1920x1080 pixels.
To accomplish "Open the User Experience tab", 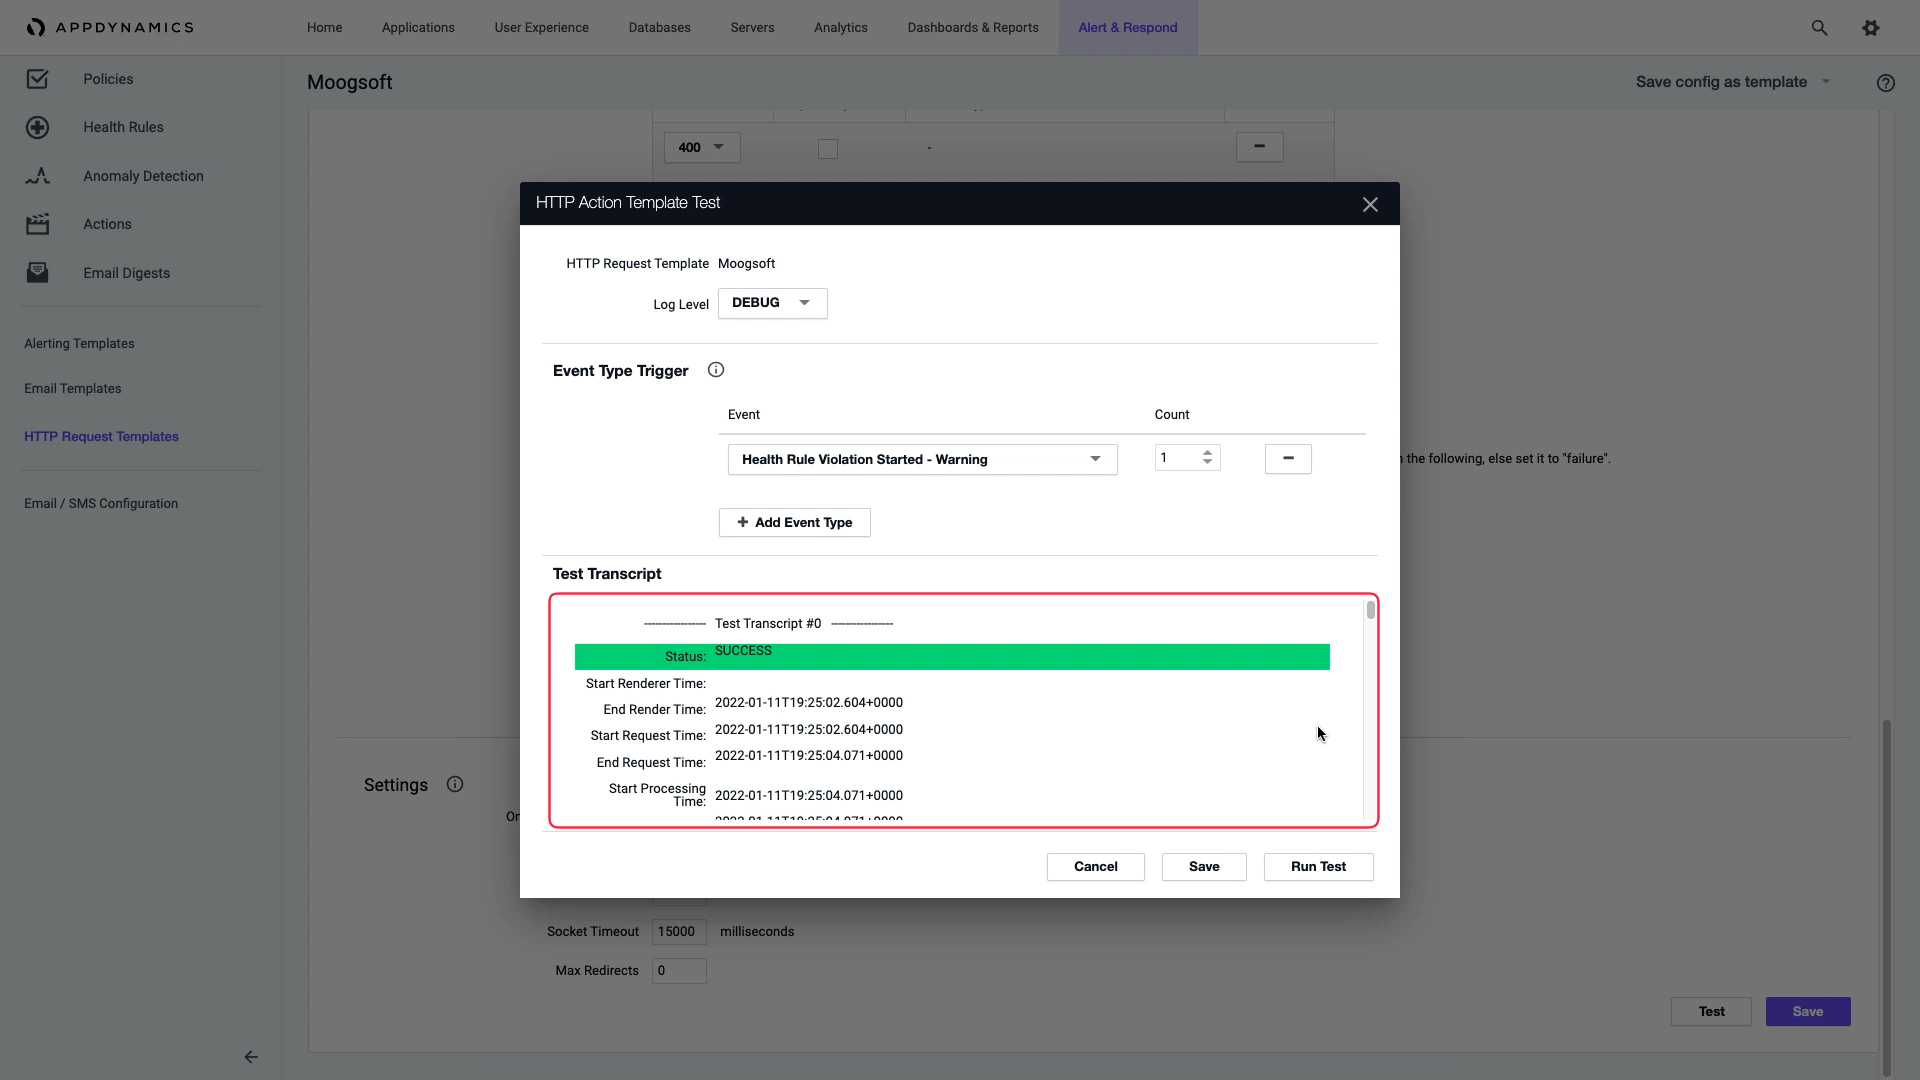I will point(541,28).
